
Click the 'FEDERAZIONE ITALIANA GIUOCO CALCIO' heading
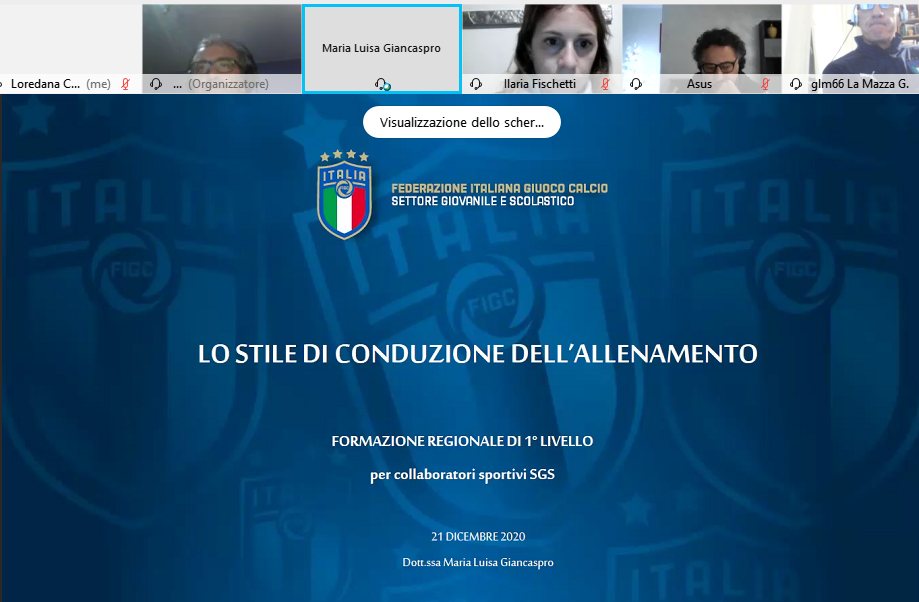point(499,188)
